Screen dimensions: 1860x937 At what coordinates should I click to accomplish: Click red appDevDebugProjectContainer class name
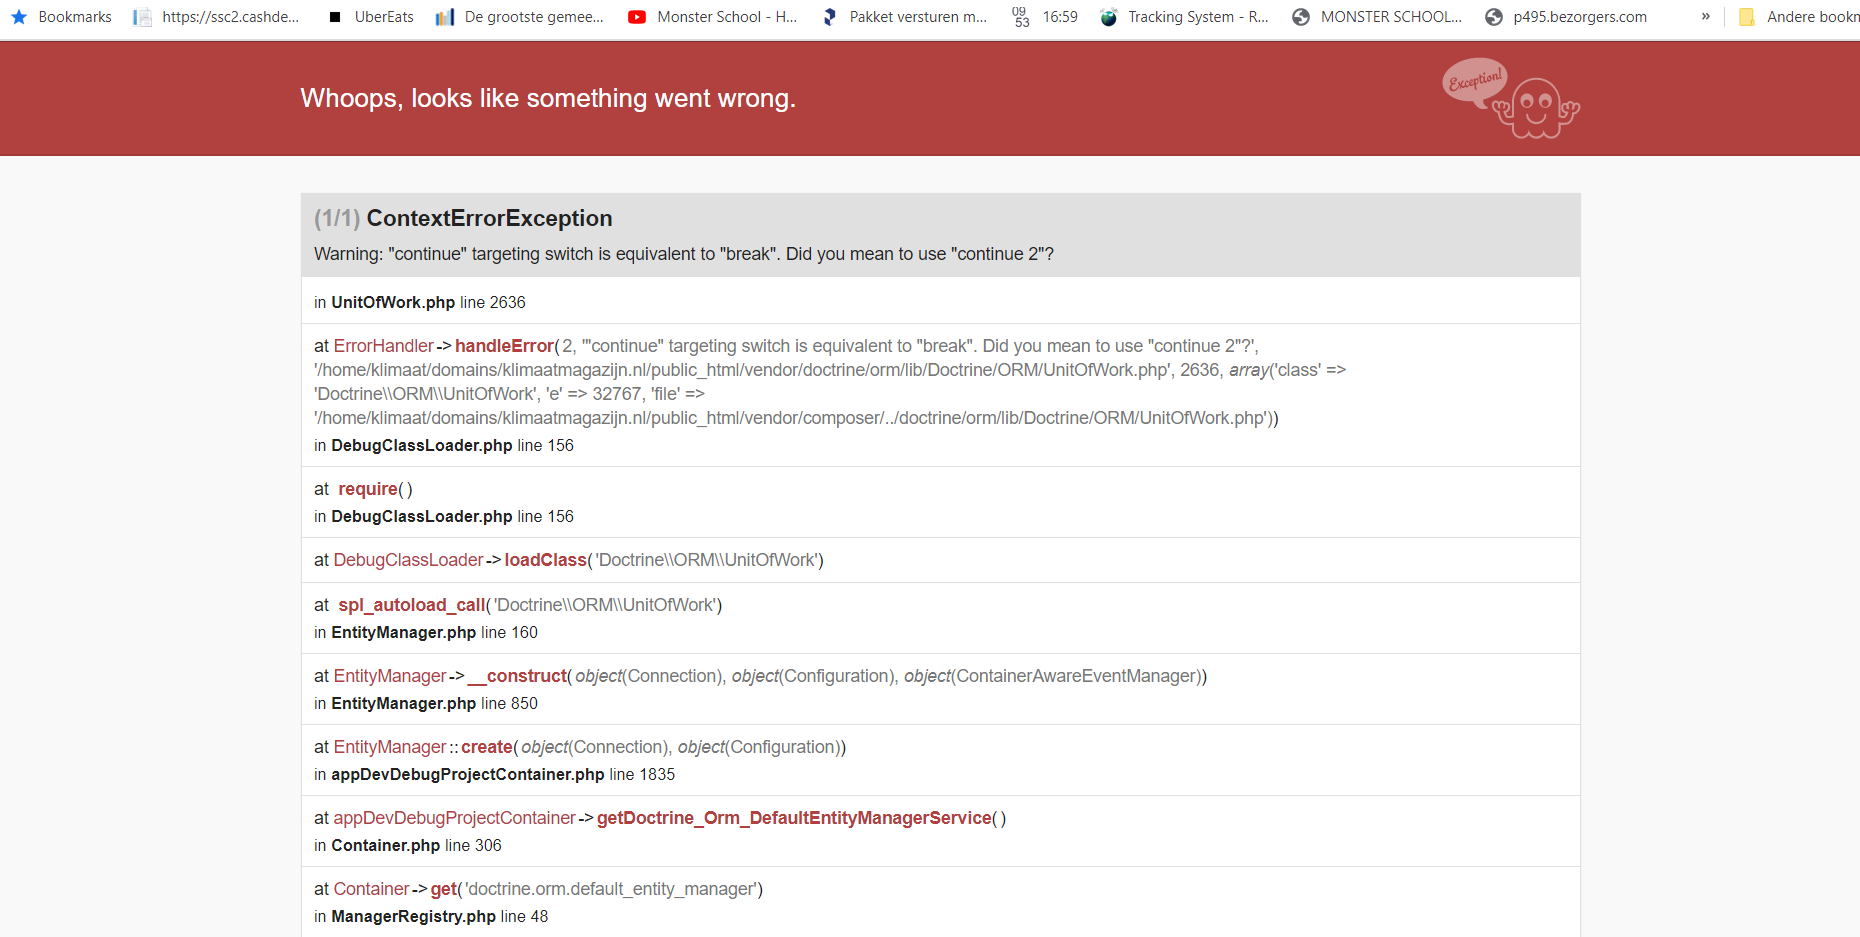tap(454, 818)
